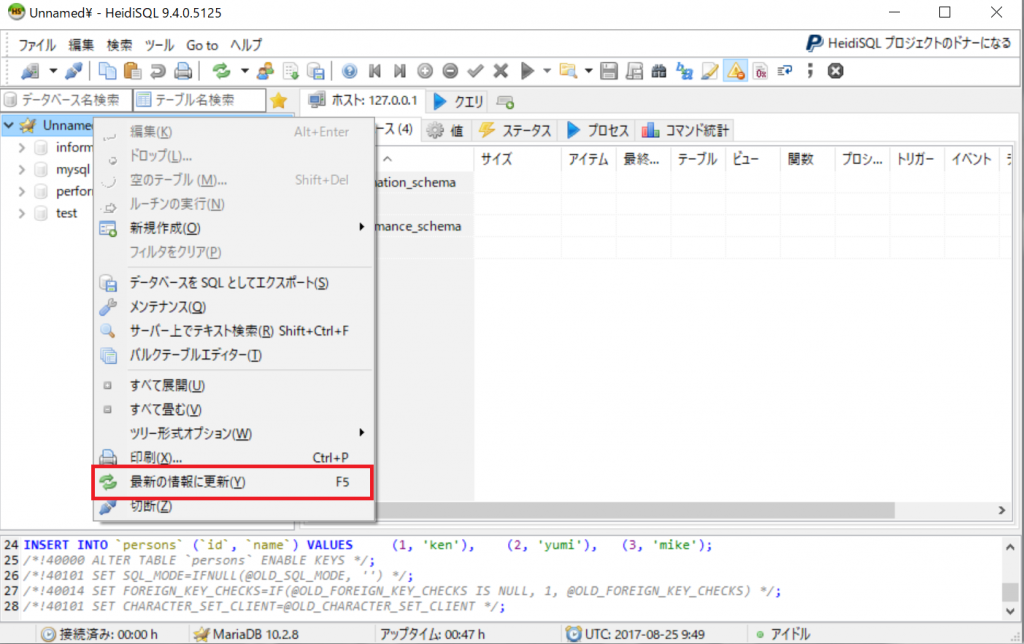The height and width of the screenshot is (644, 1024).
Task: Choose データベースを SQL としてエクスポート
Action: [x=233, y=283]
